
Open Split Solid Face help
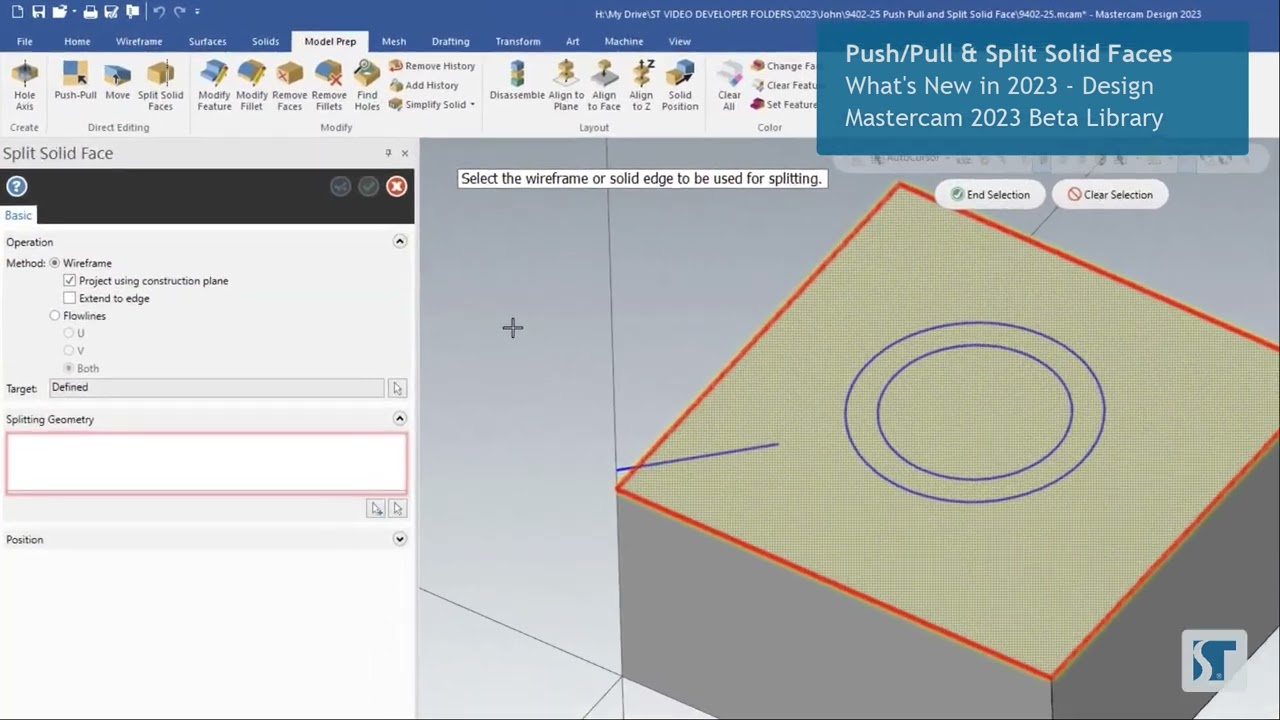click(x=16, y=186)
